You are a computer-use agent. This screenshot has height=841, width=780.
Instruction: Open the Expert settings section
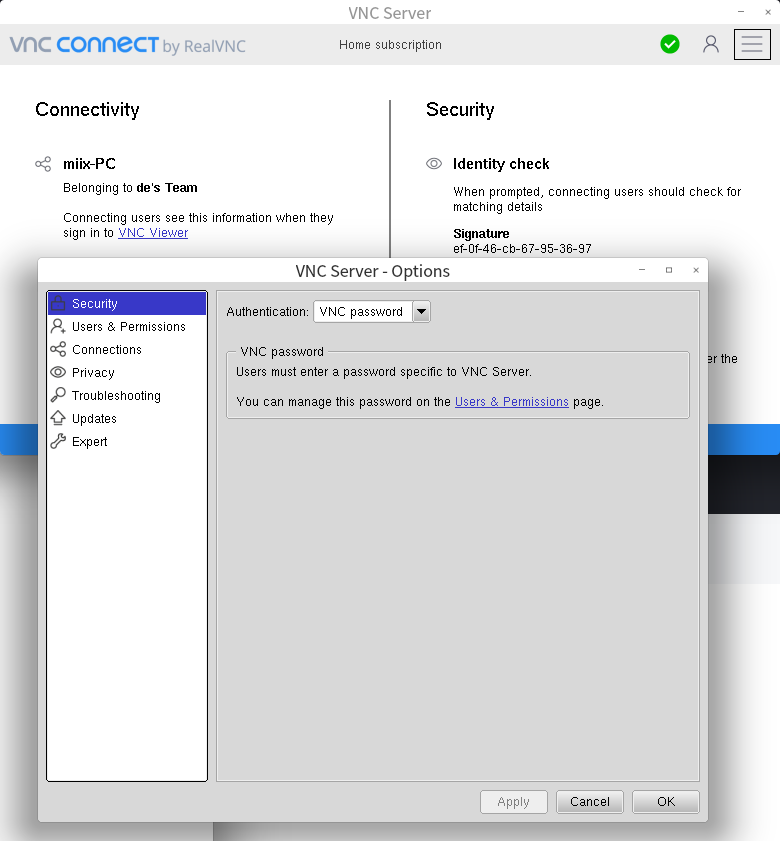(127, 441)
